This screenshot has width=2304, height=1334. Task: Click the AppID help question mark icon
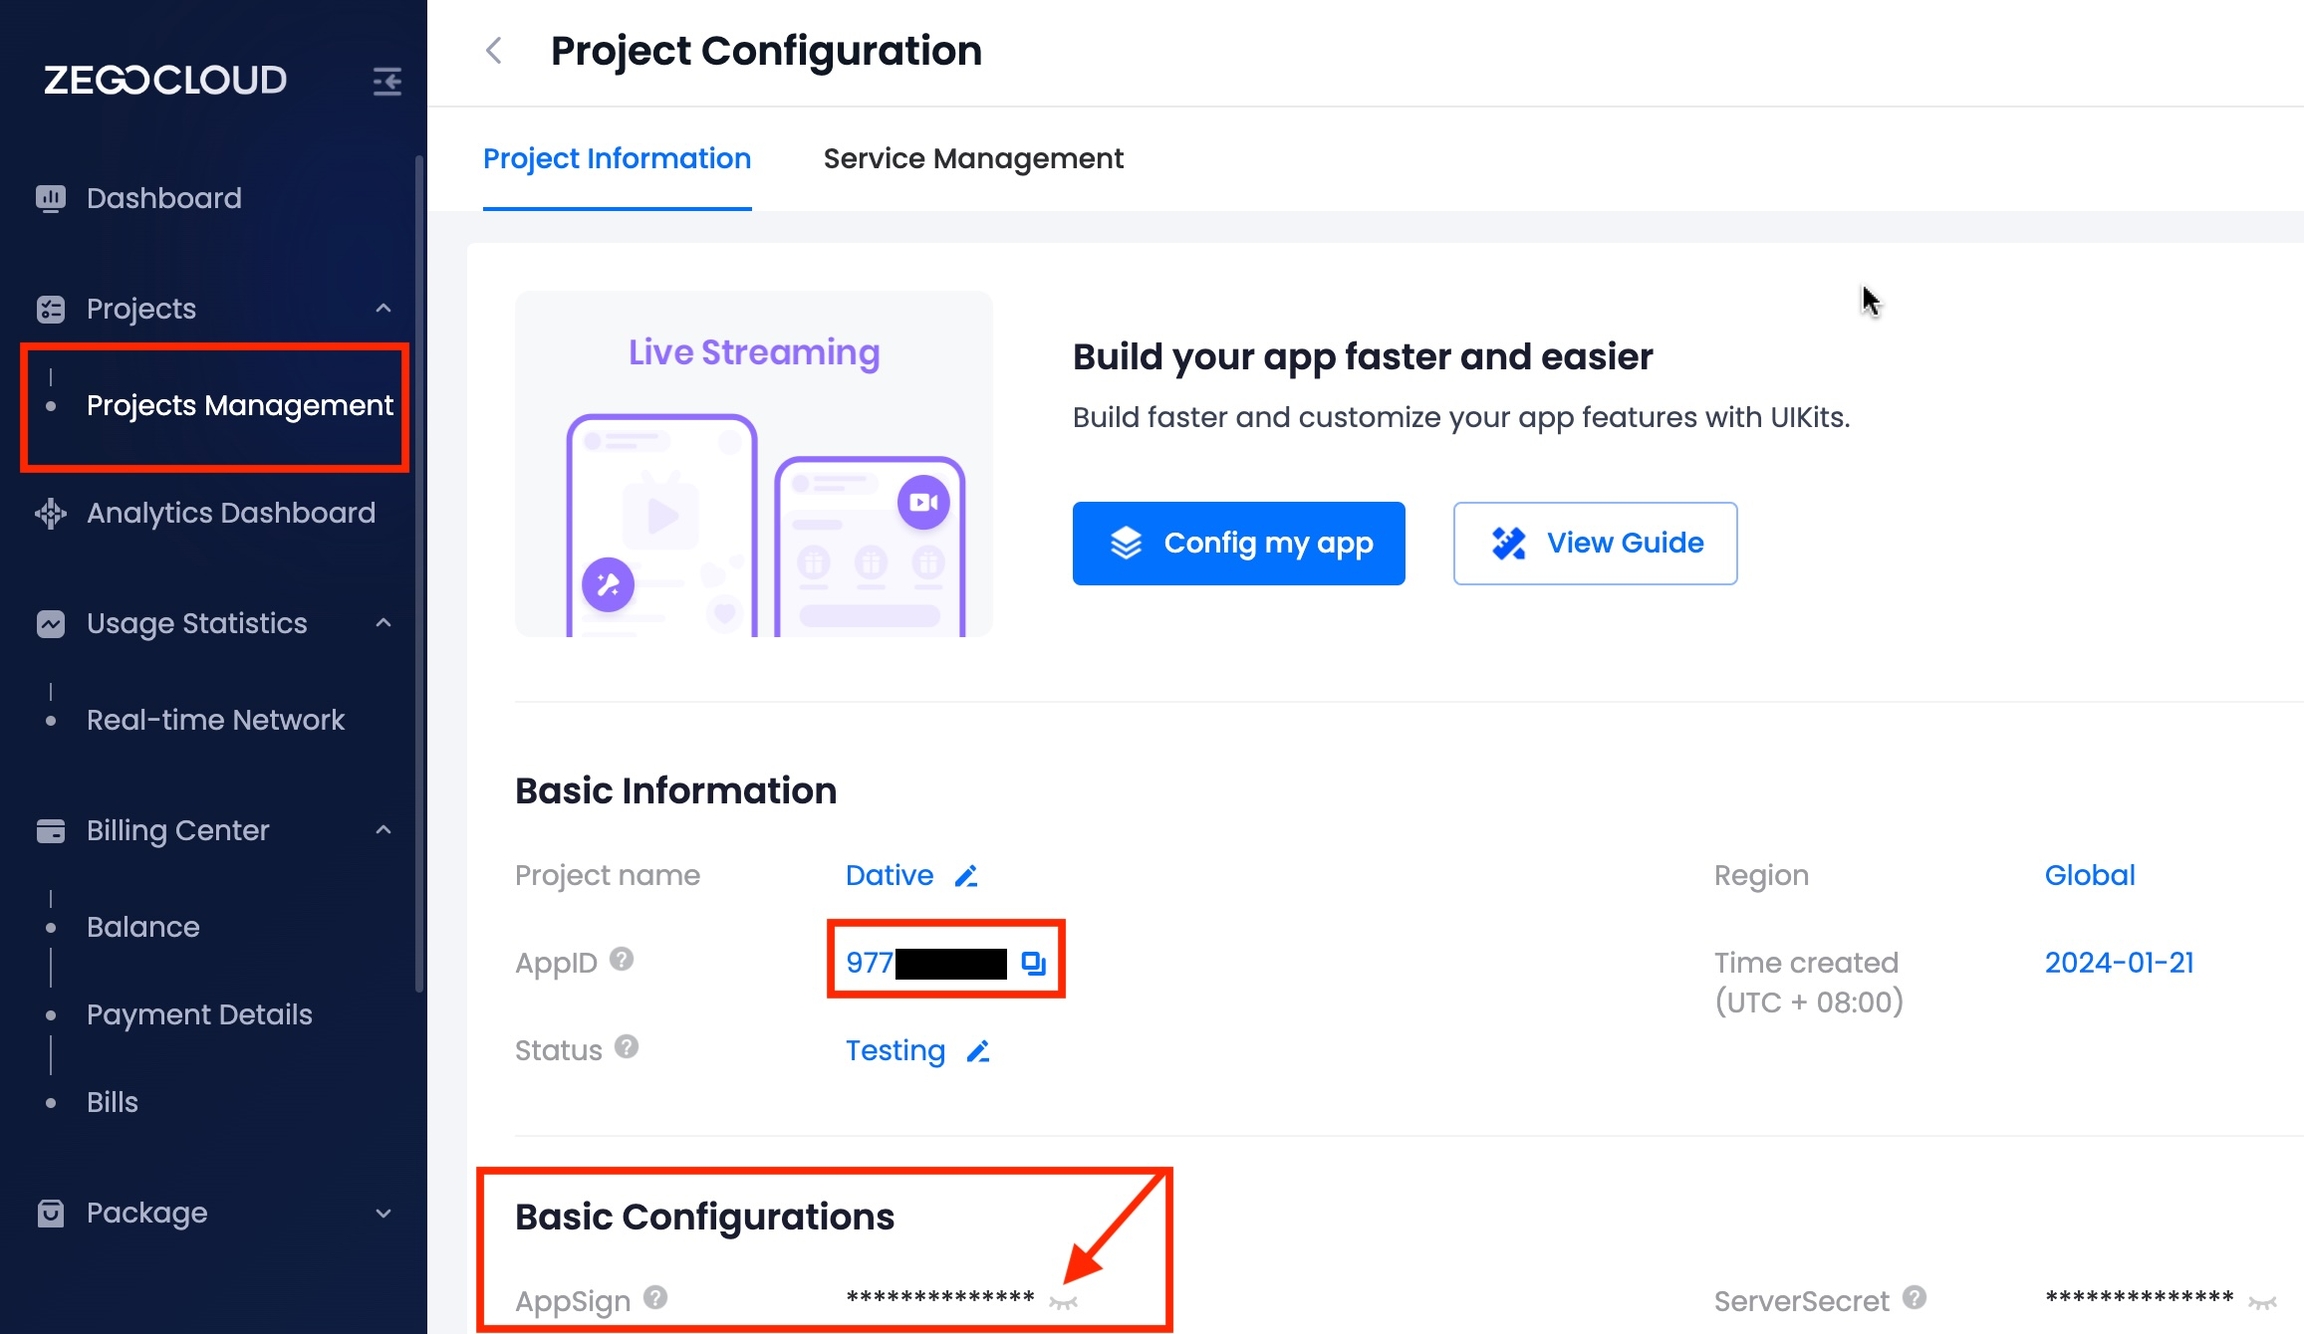tap(621, 960)
